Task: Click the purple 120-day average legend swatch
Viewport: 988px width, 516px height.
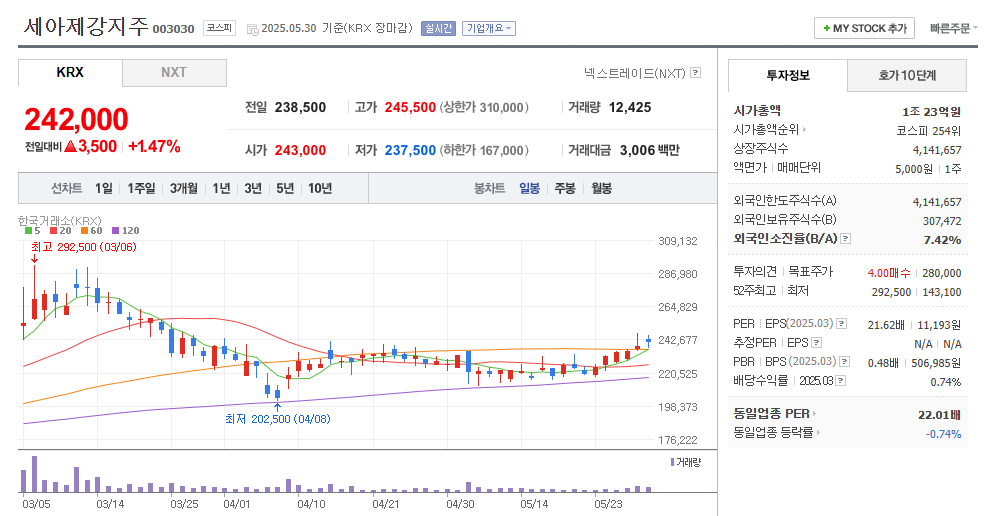Action: 115,231
